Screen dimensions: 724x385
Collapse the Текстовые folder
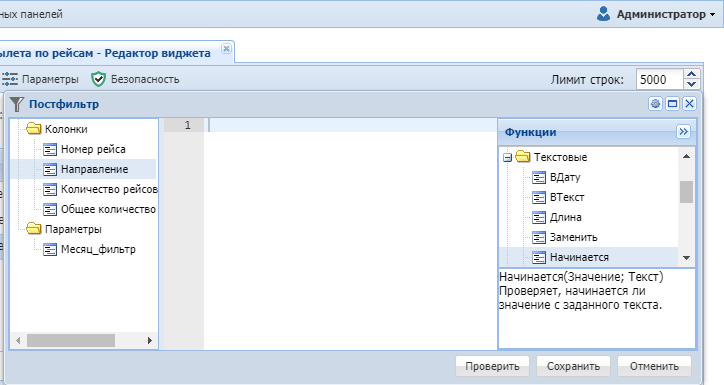point(507,157)
